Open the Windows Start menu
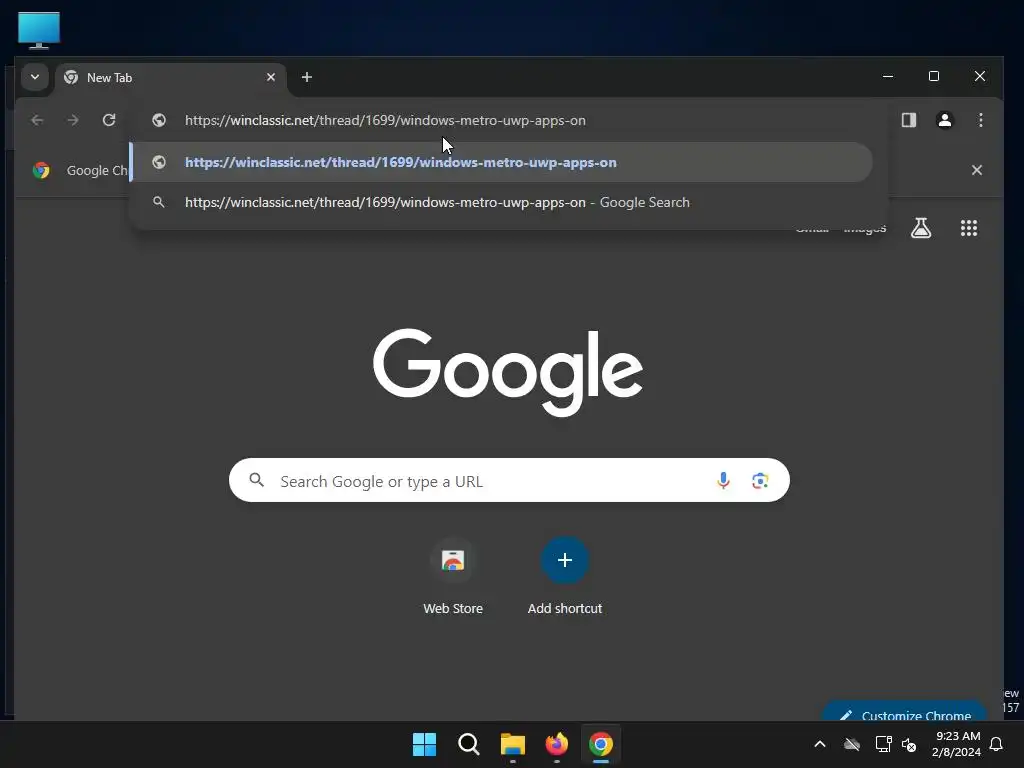The height and width of the screenshot is (768, 1024). 424,744
